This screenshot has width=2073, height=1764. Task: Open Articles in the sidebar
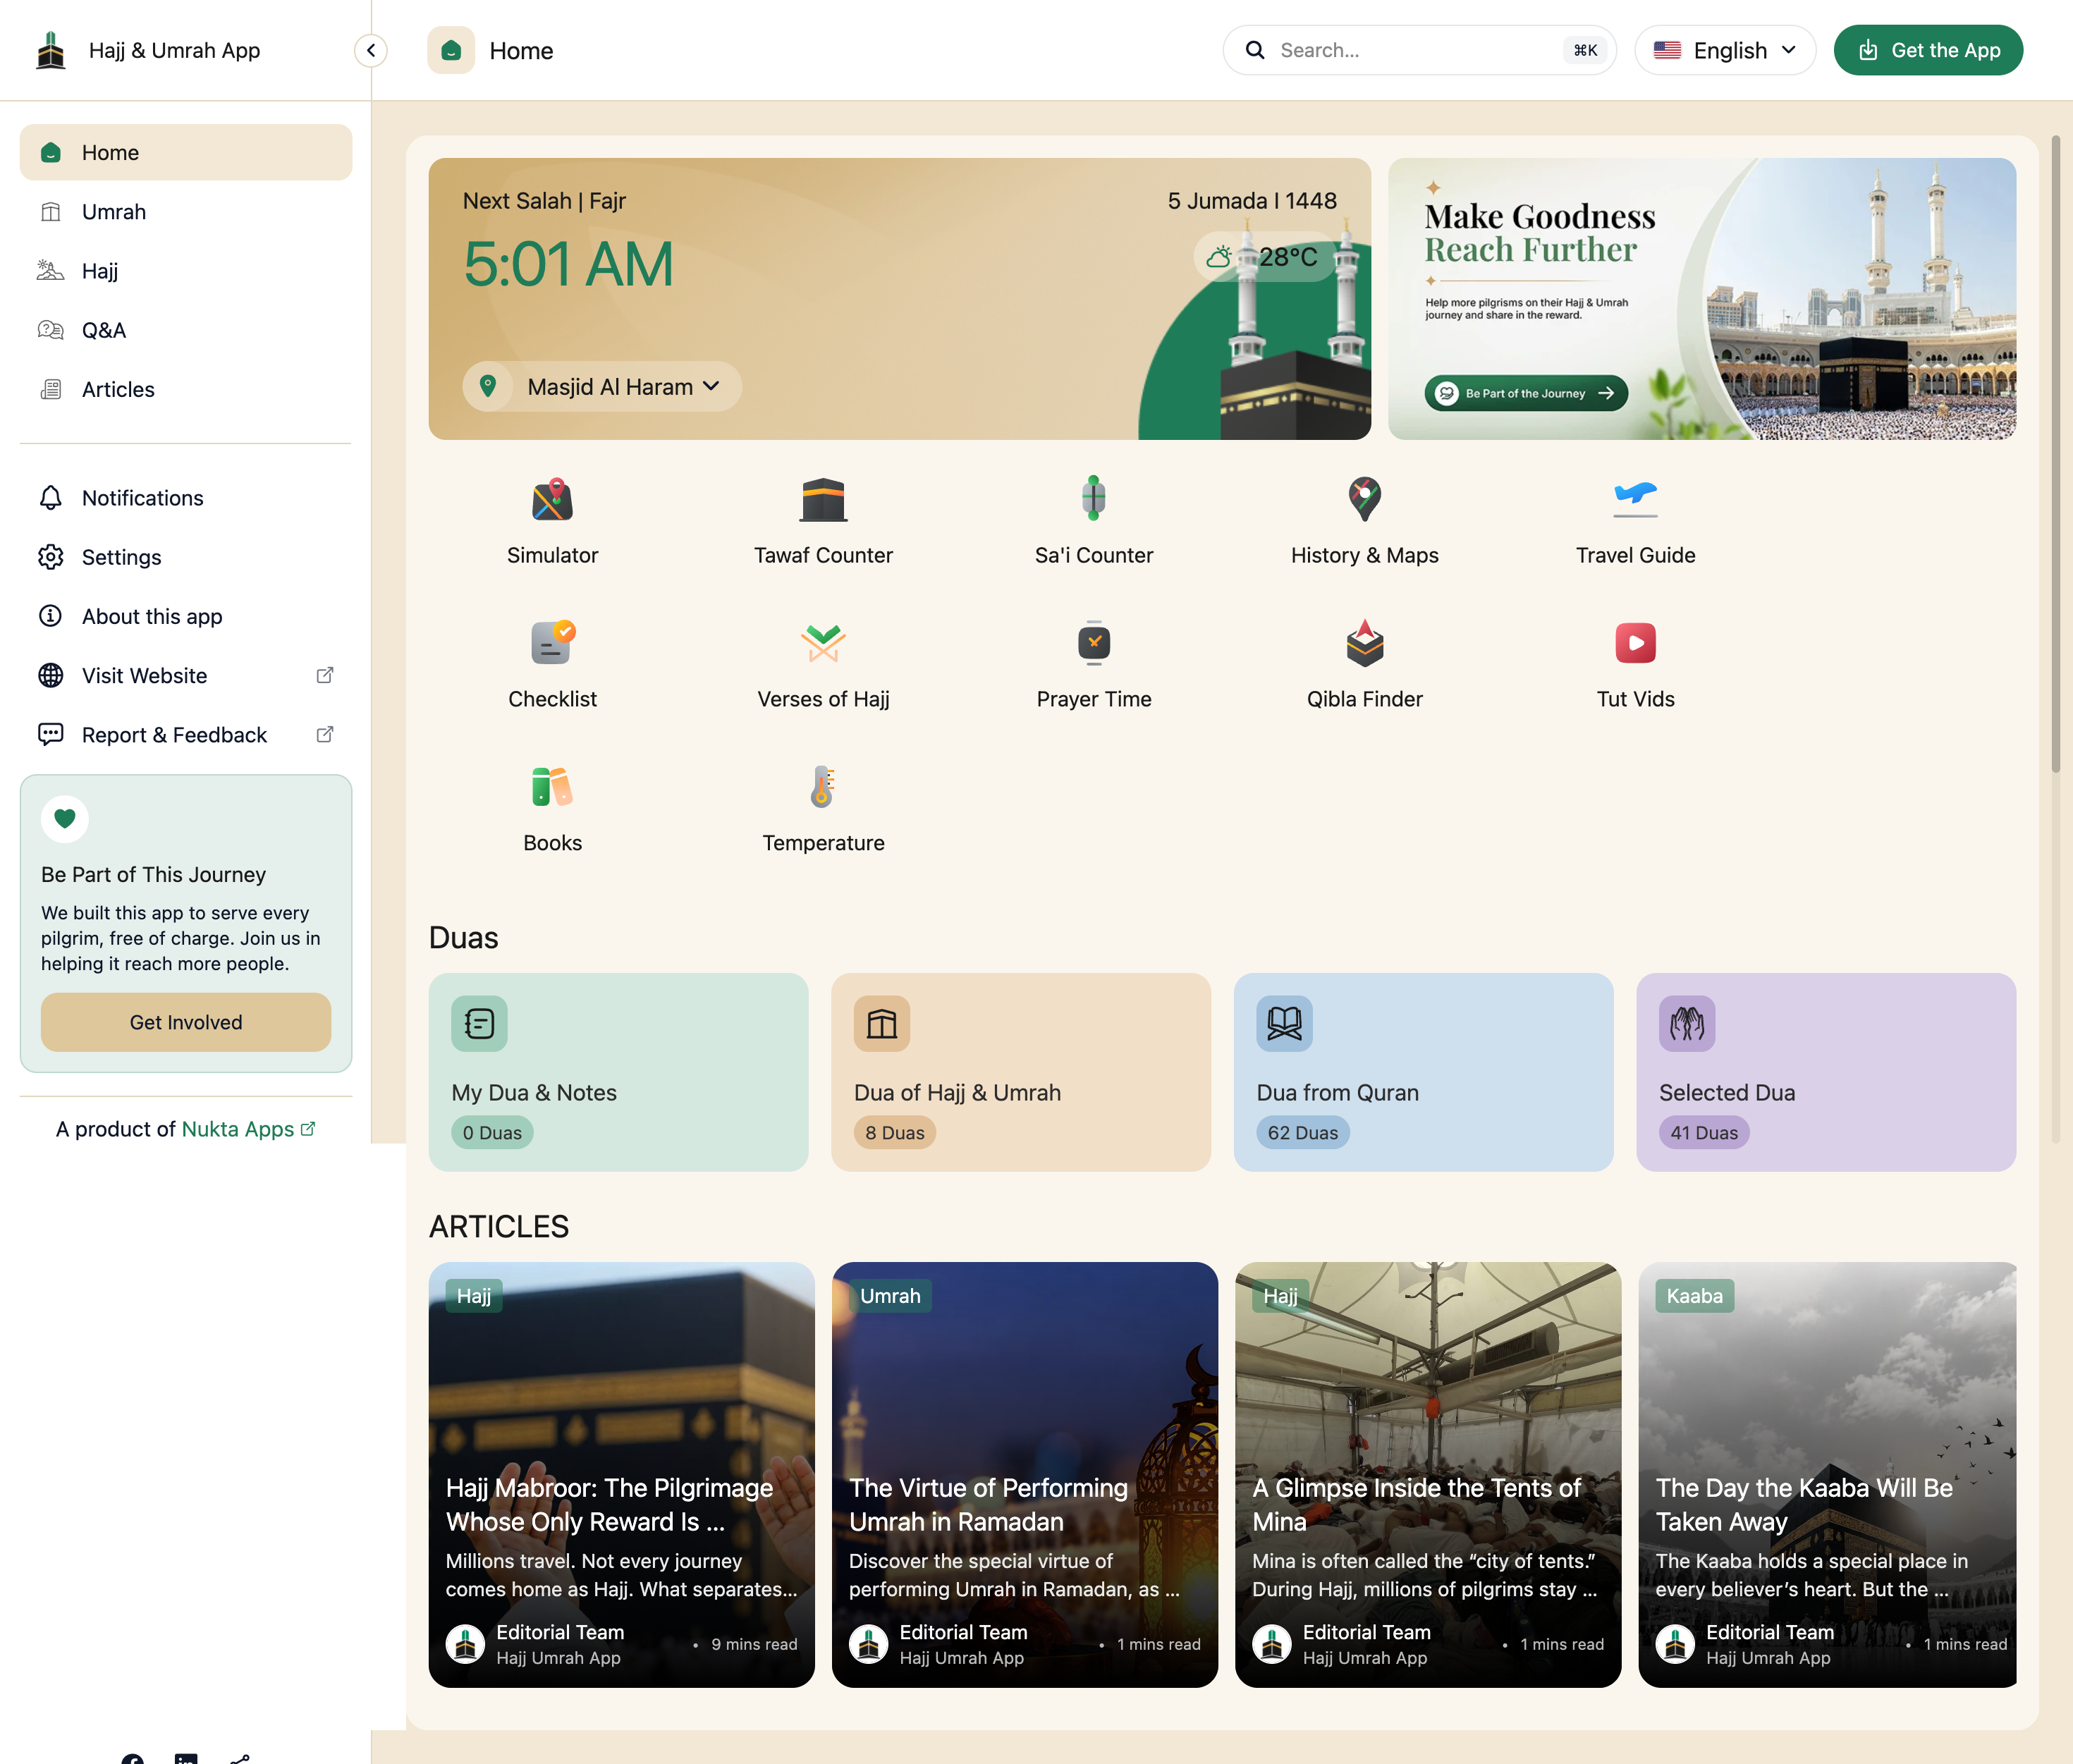pyautogui.click(x=186, y=389)
